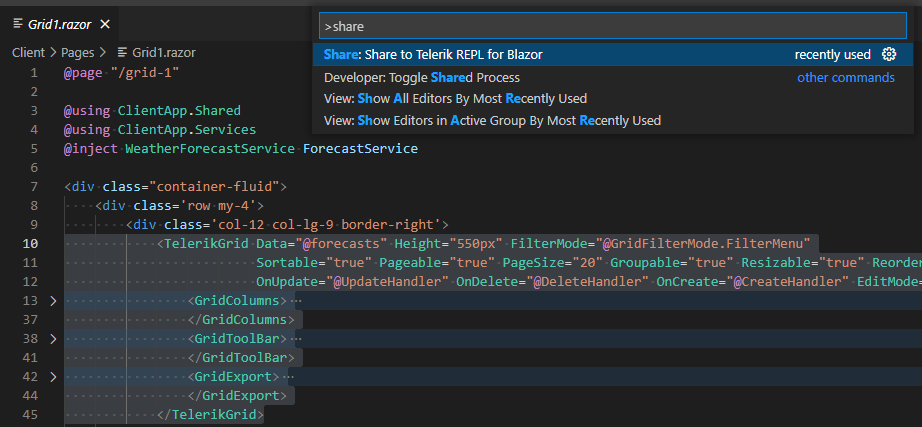Run Share to Telerik REPL for Blazor
The width and height of the screenshot is (922, 427).
[612, 55]
